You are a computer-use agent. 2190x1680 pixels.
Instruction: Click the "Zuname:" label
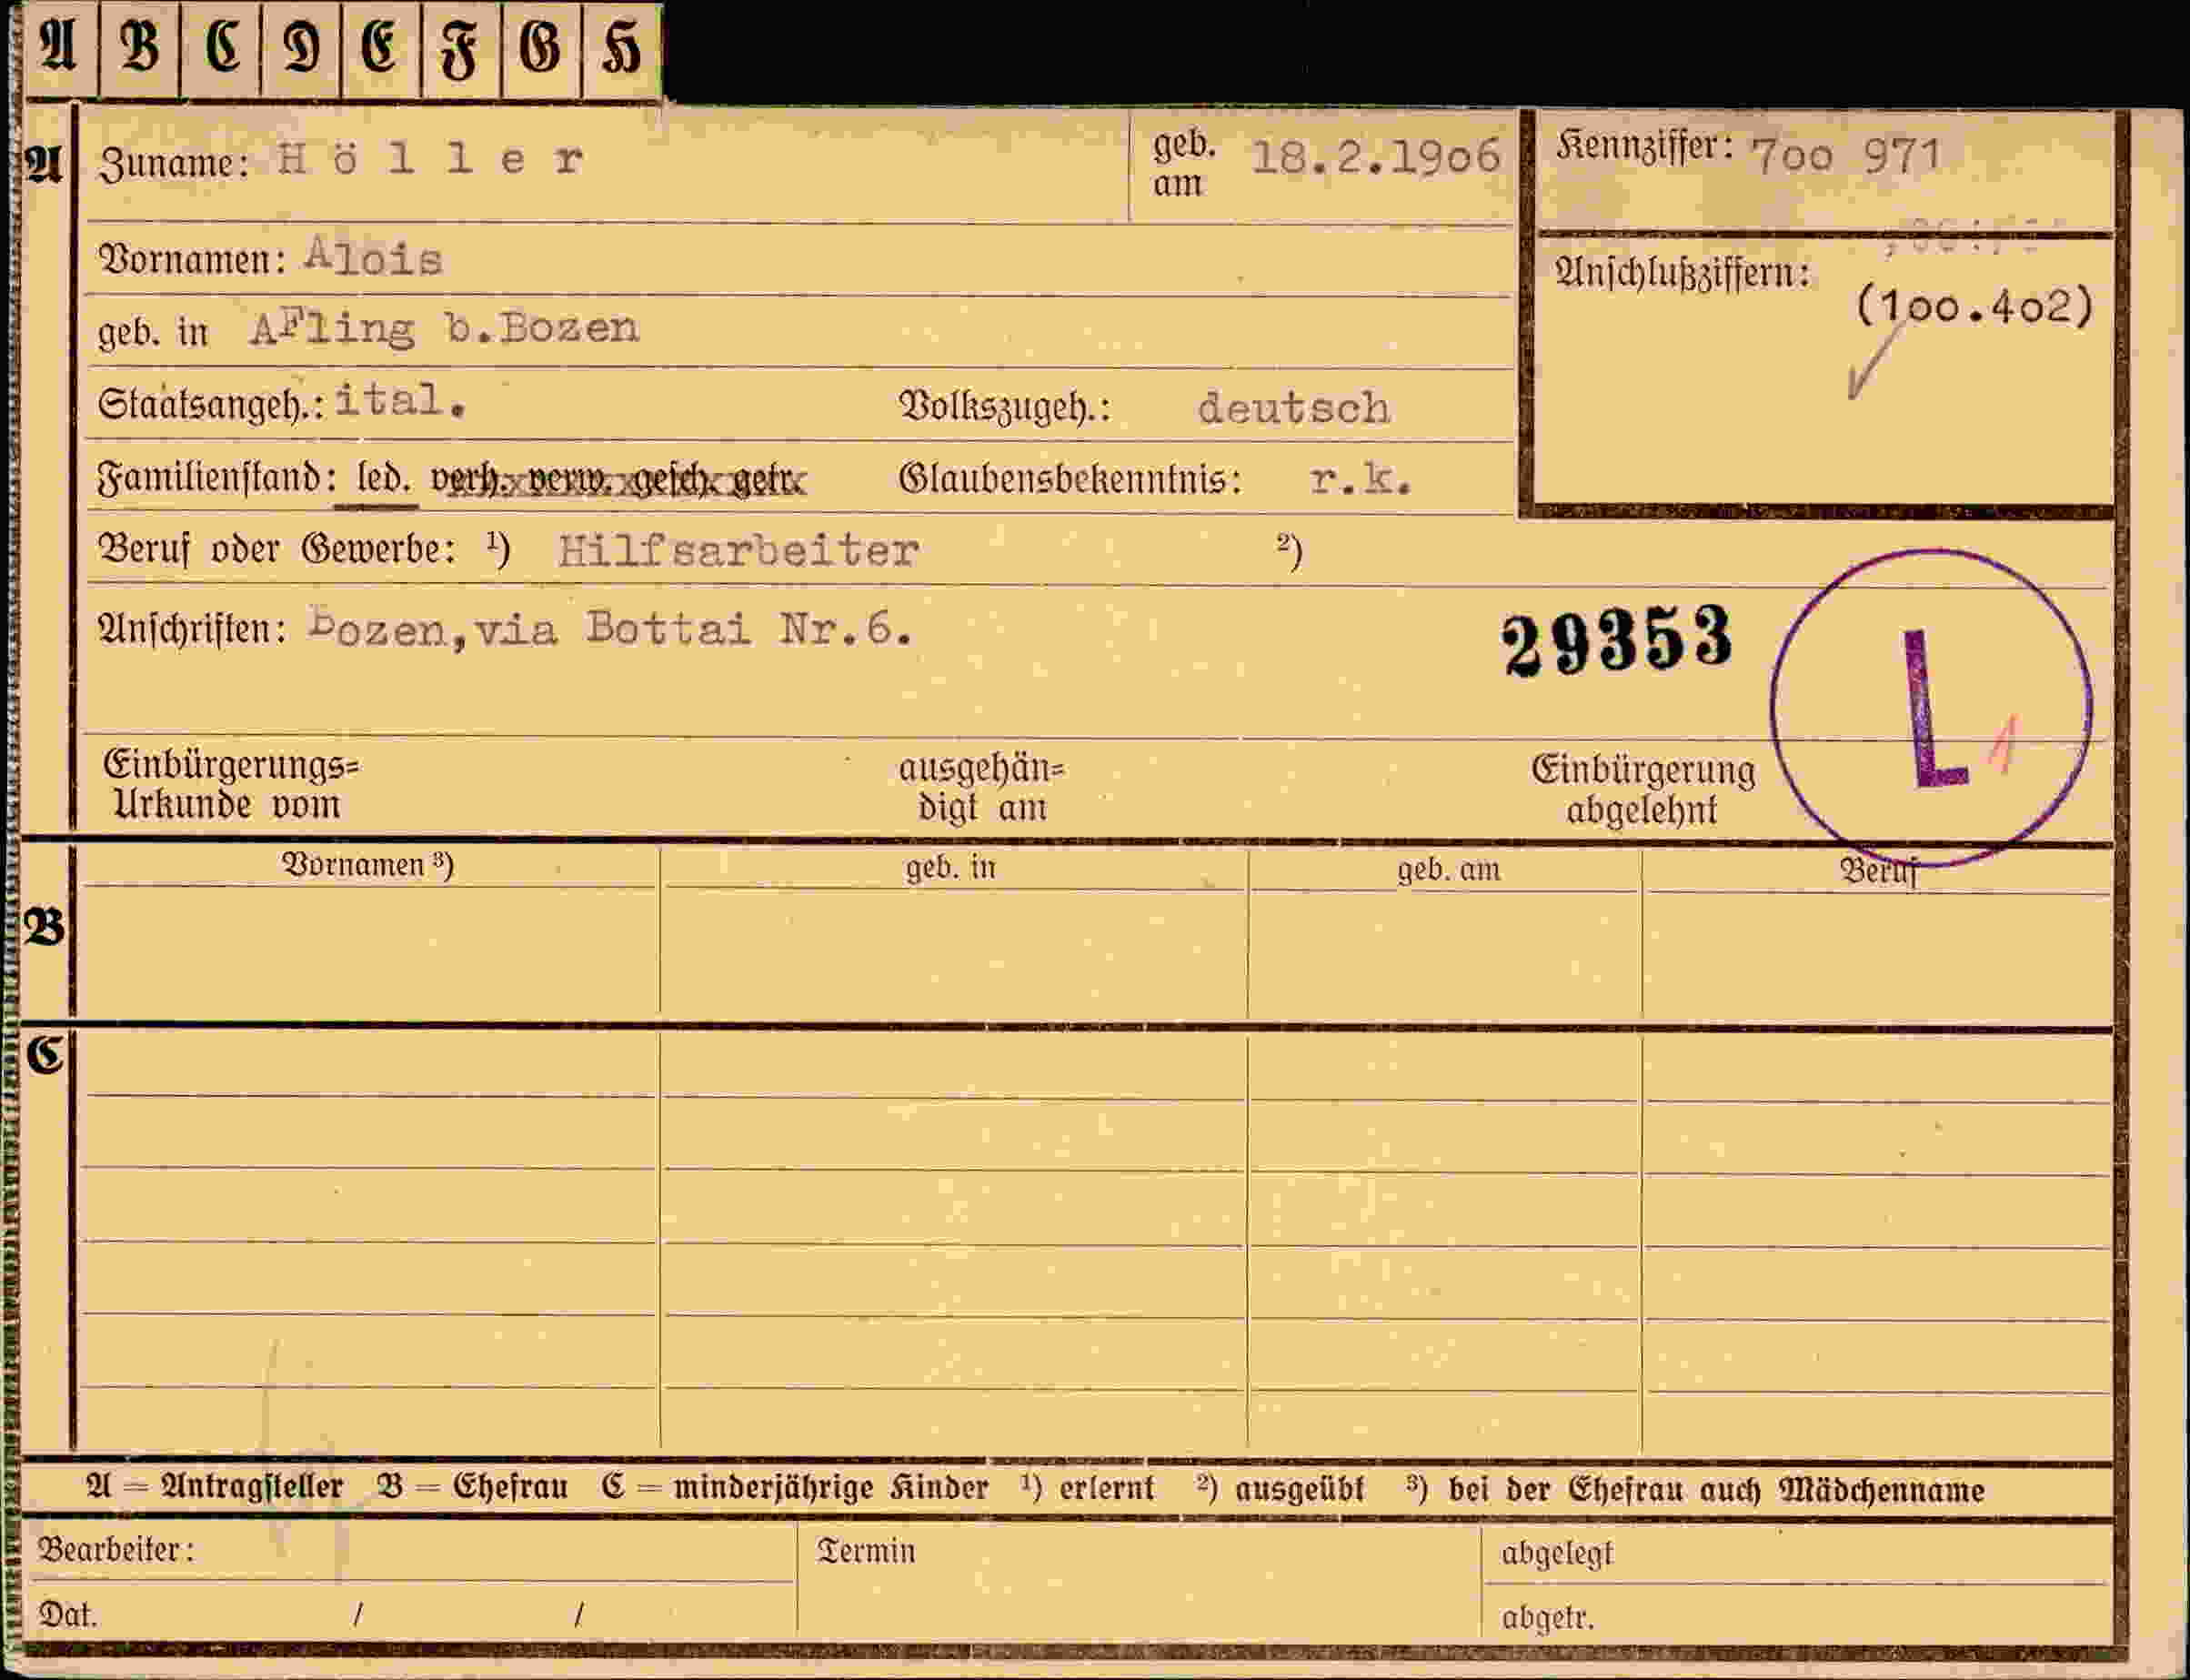click(173, 163)
